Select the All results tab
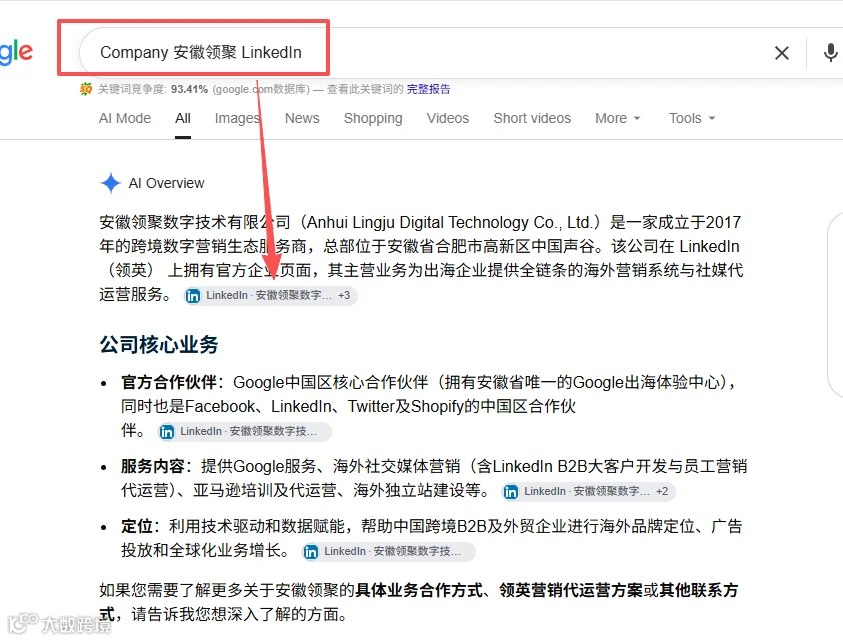Image resolution: width=843 pixels, height=641 pixels. point(183,118)
